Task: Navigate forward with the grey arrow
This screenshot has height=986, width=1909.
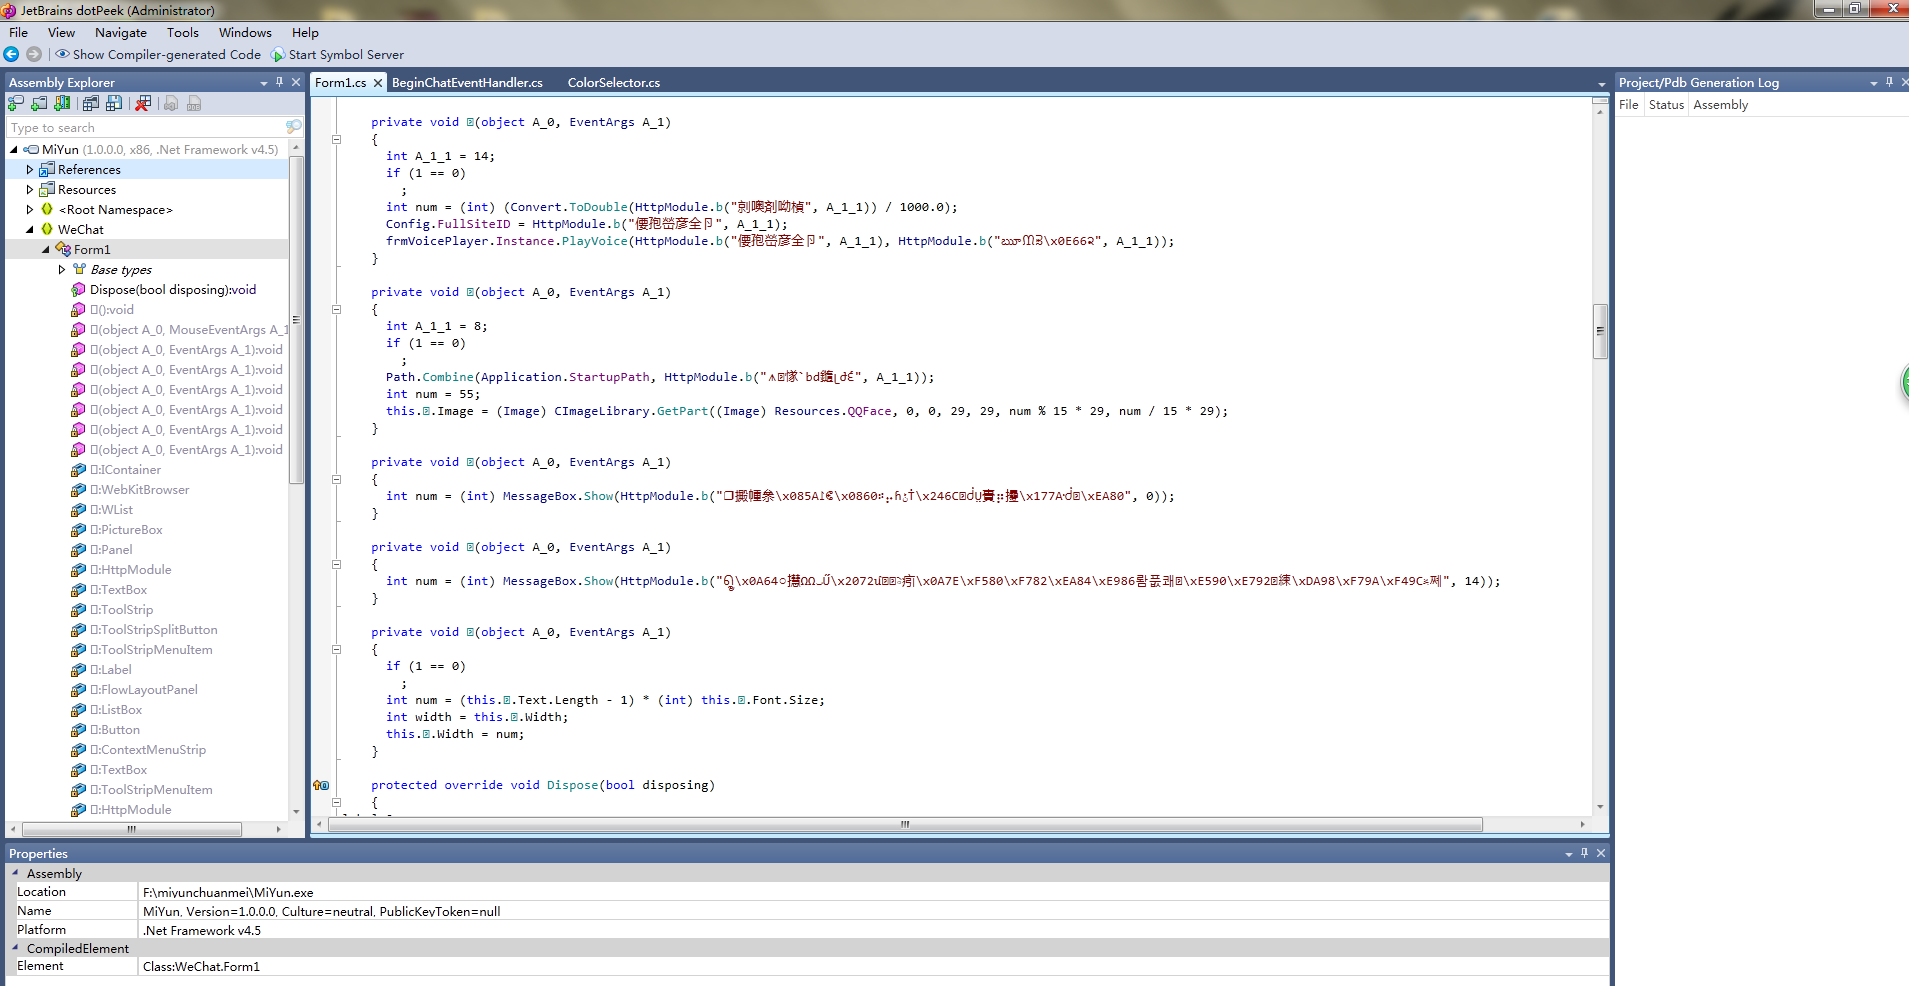Action: [x=34, y=54]
